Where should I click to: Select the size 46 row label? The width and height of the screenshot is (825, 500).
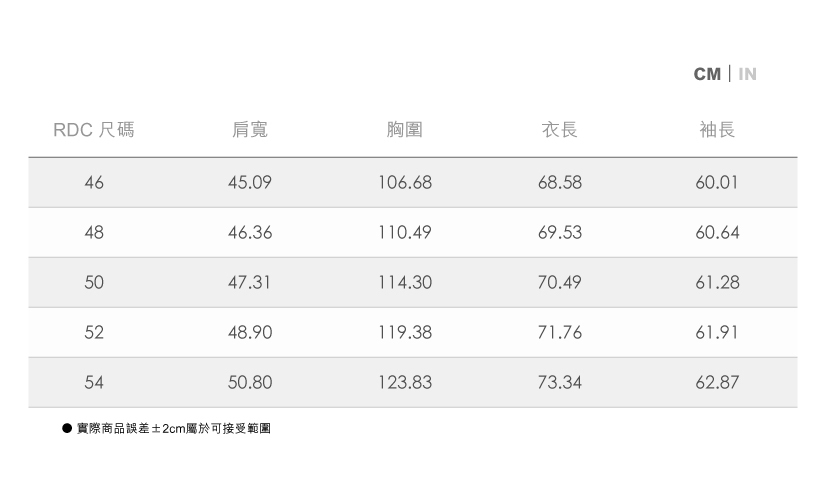[94, 183]
